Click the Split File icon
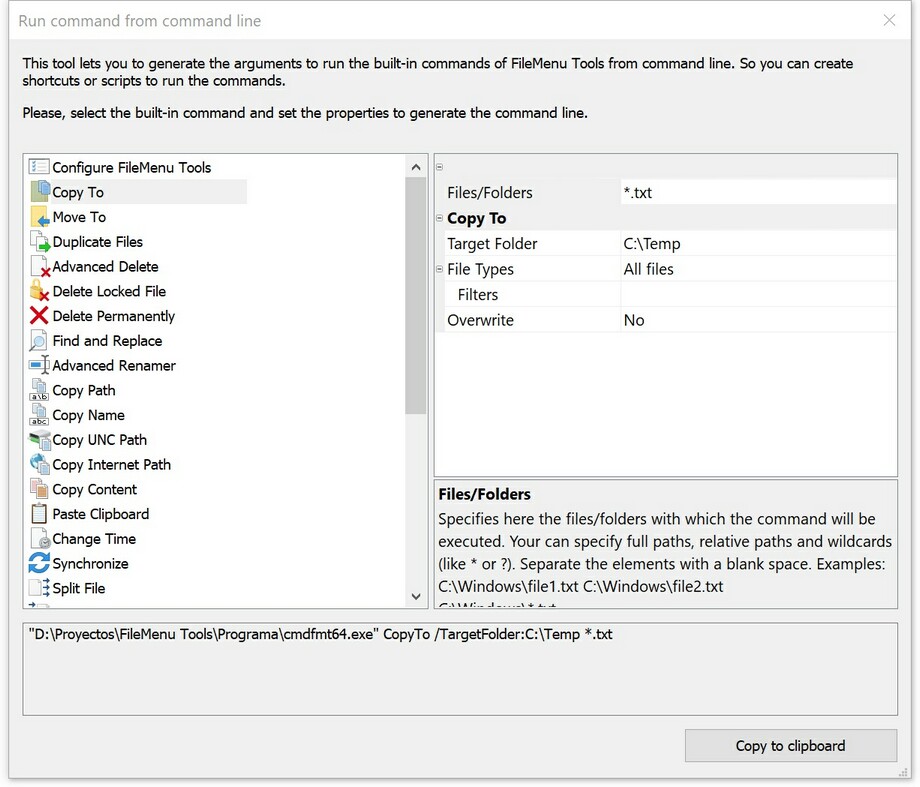 [39, 588]
